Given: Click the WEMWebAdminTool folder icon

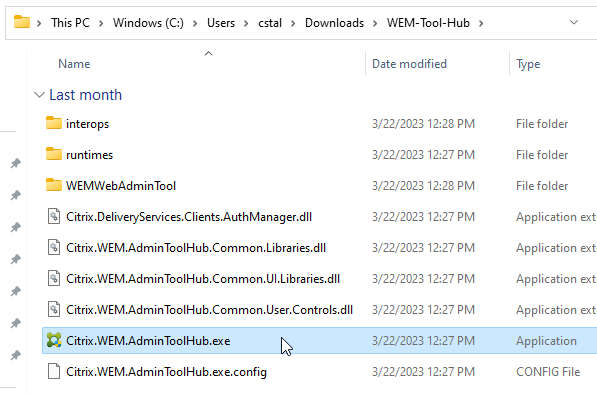Looking at the screenshot, I should pos(54,185).
